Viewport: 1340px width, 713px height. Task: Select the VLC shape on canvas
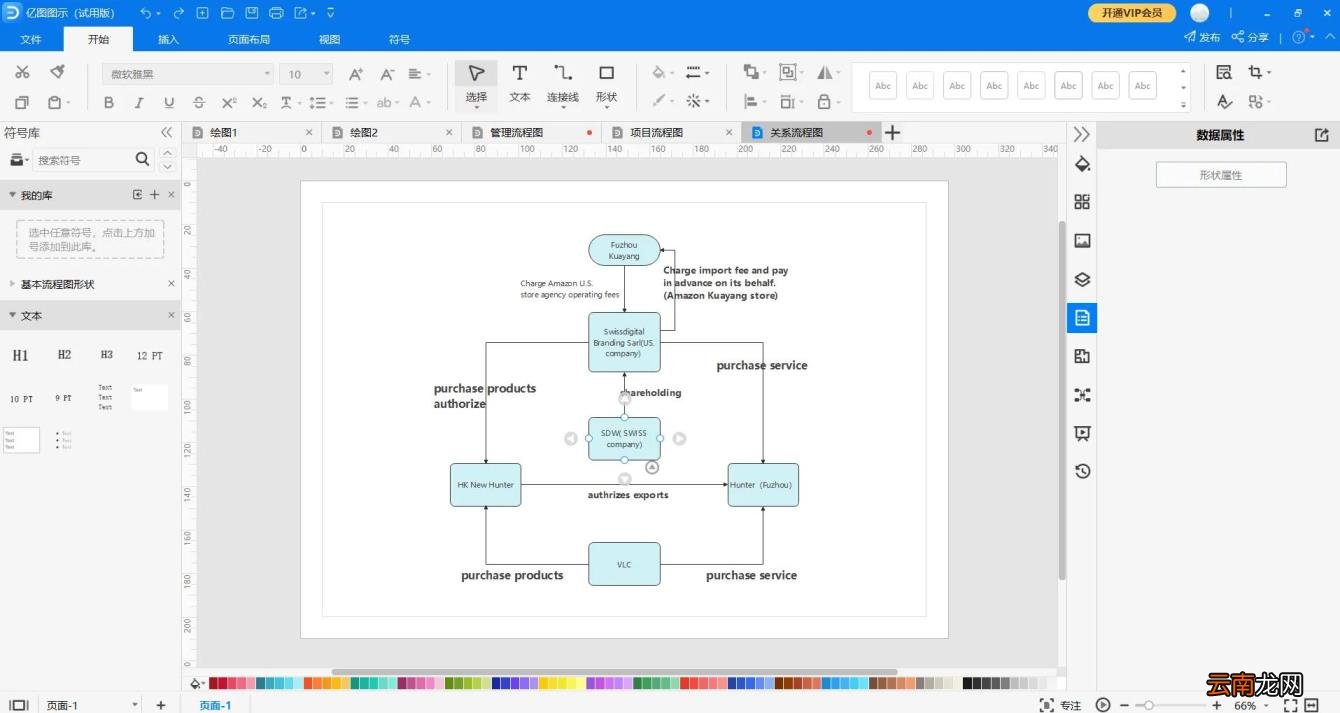click(x=624, y=564)
